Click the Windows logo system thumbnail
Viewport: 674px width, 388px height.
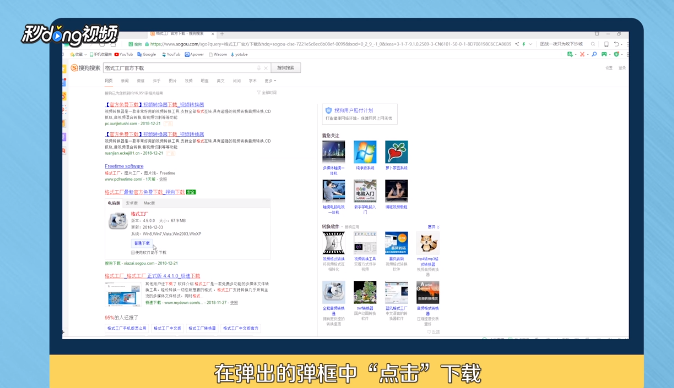365,152
